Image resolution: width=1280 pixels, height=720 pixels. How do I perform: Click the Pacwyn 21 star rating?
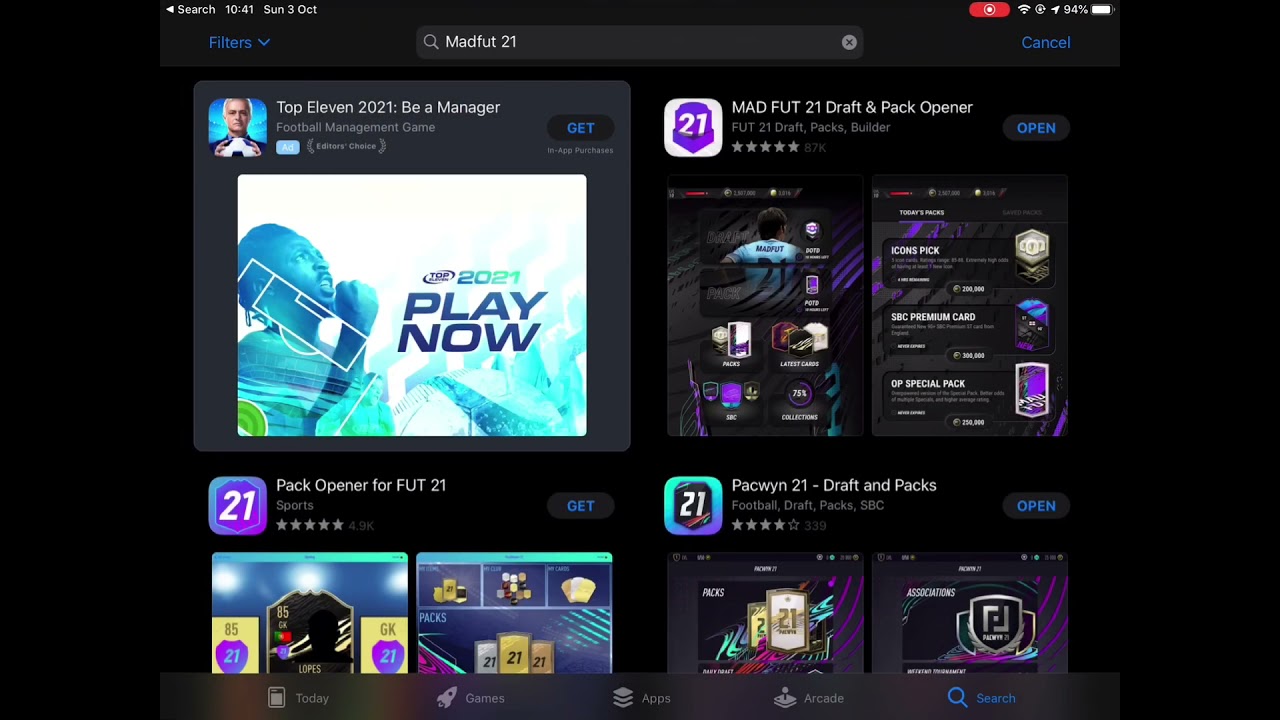[x=765, y=525]
